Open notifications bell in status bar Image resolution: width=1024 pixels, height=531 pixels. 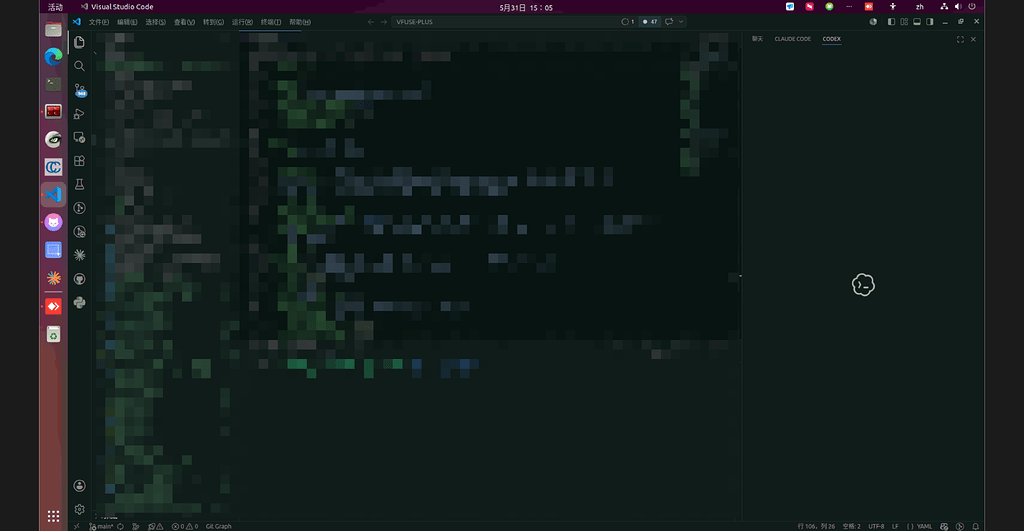(975, 526)
